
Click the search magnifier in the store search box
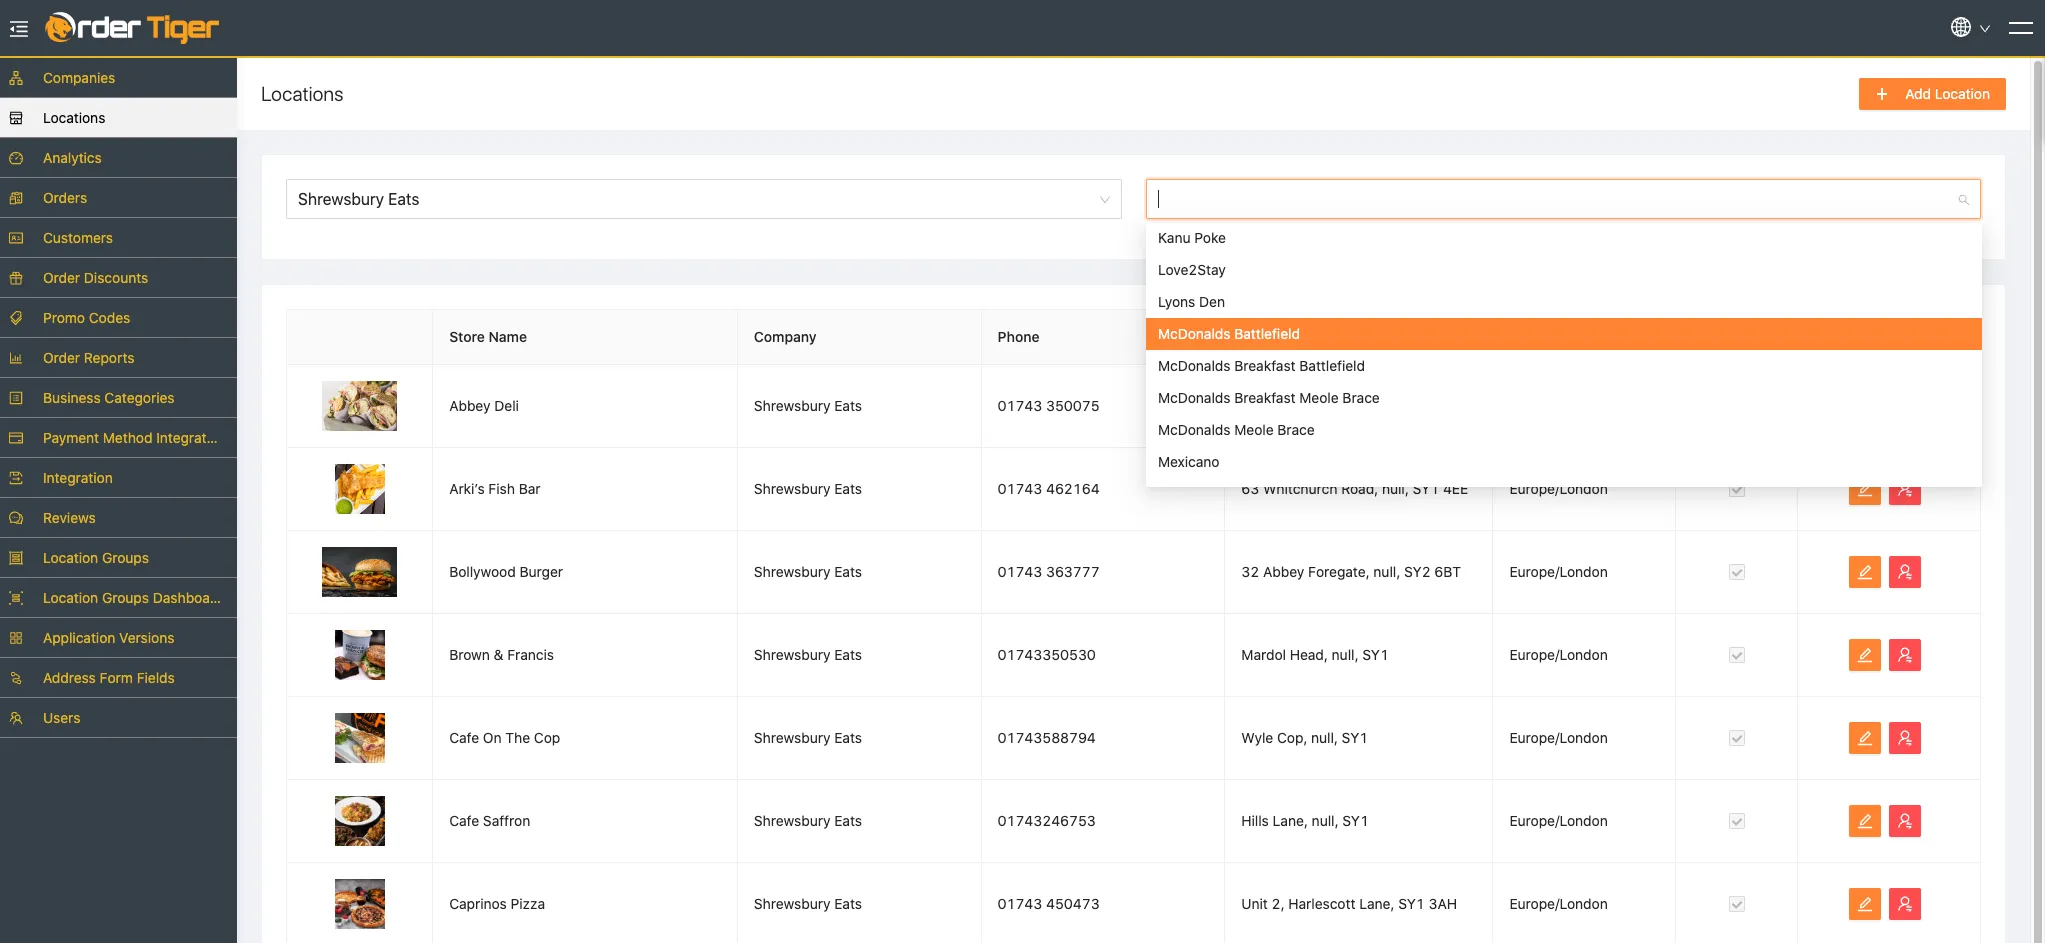1962,199
